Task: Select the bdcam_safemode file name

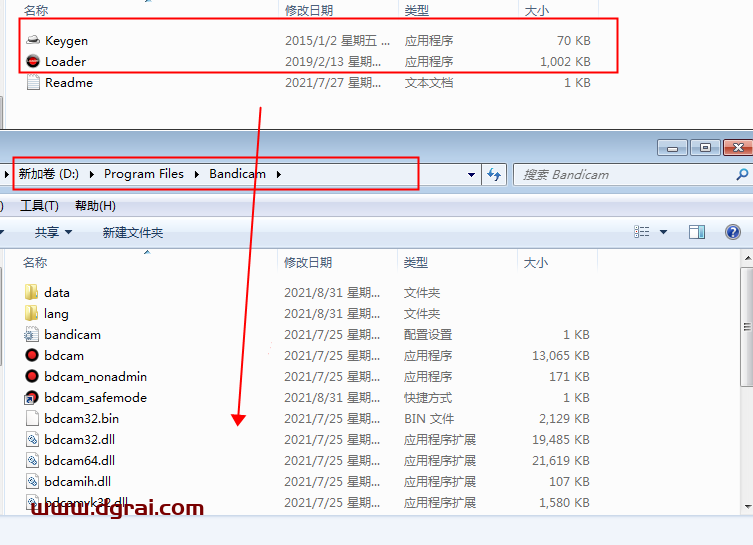Action: 96,398
